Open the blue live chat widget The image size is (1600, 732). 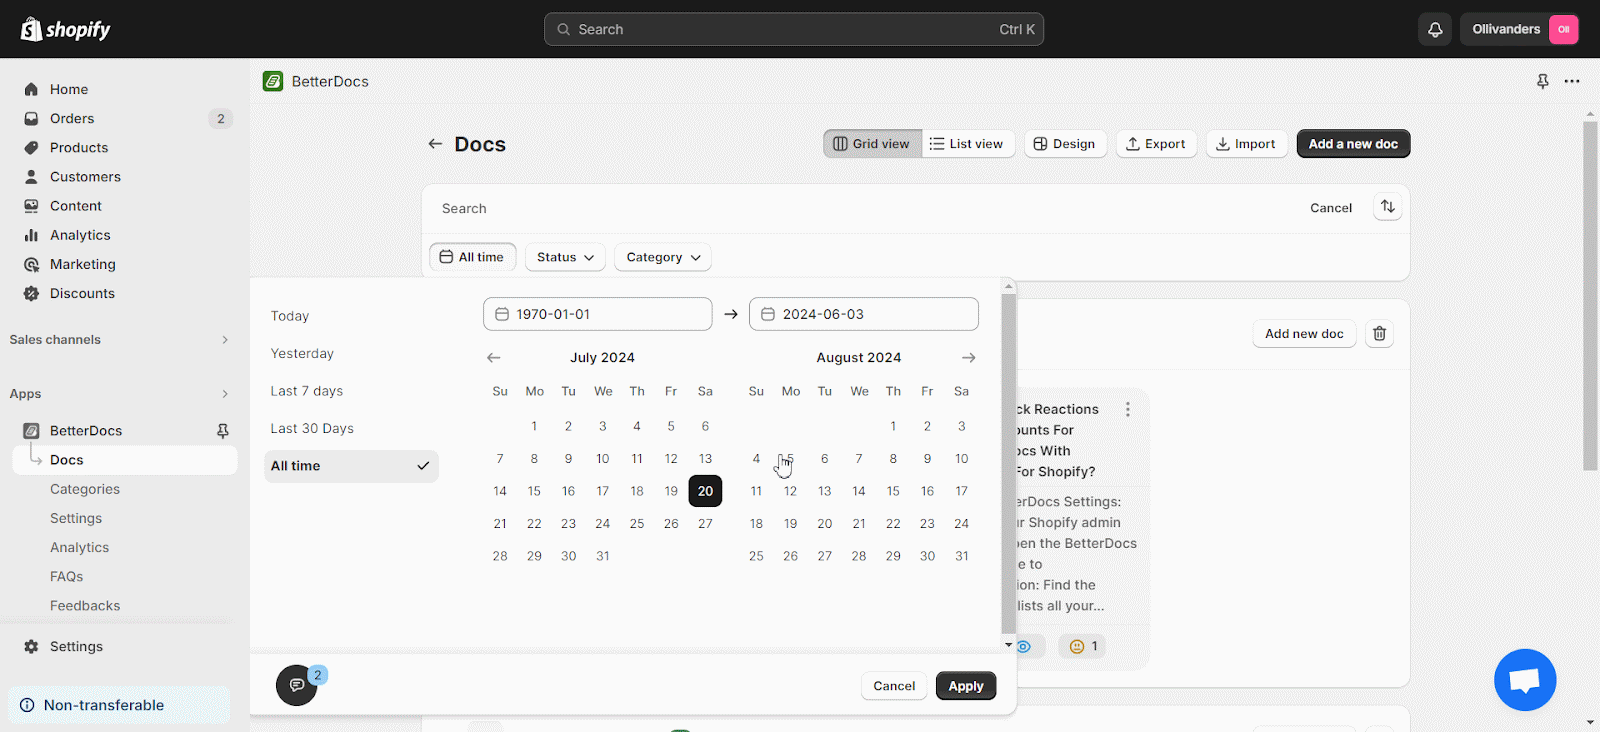1525,680
